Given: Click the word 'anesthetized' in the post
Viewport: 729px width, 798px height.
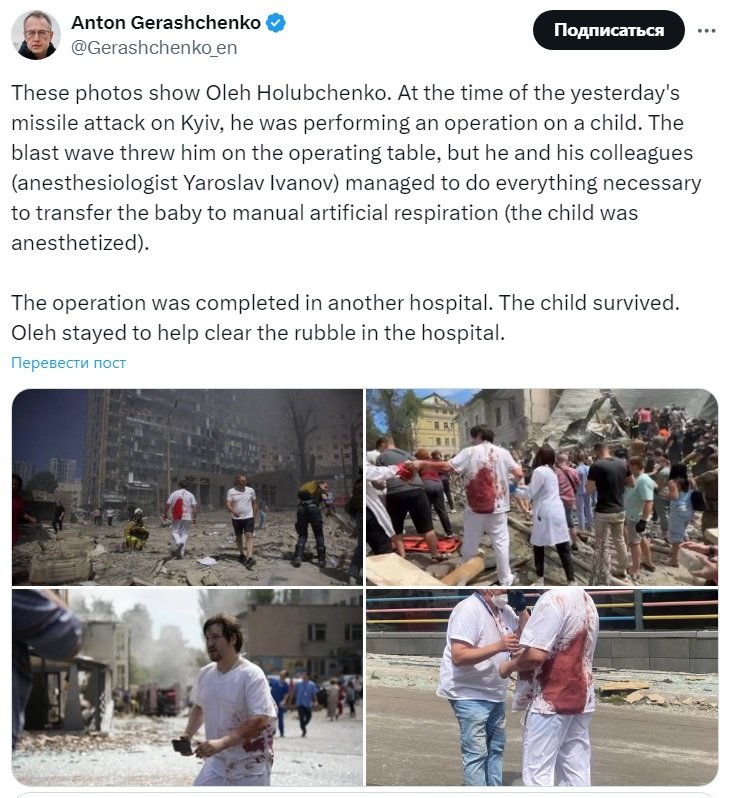Looking at the screenshot, I should (75, 243).
